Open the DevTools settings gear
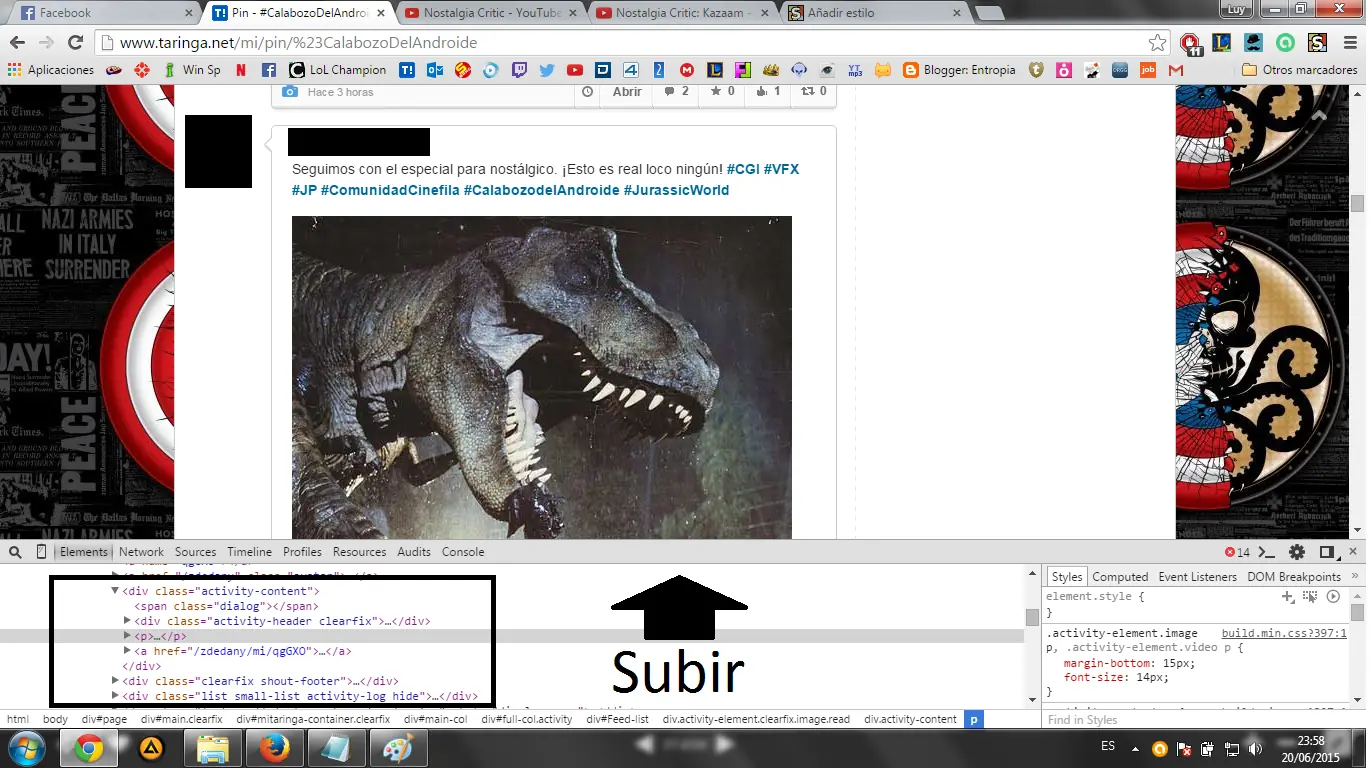Screen dimensions: 1370x768 point(1297,552)
